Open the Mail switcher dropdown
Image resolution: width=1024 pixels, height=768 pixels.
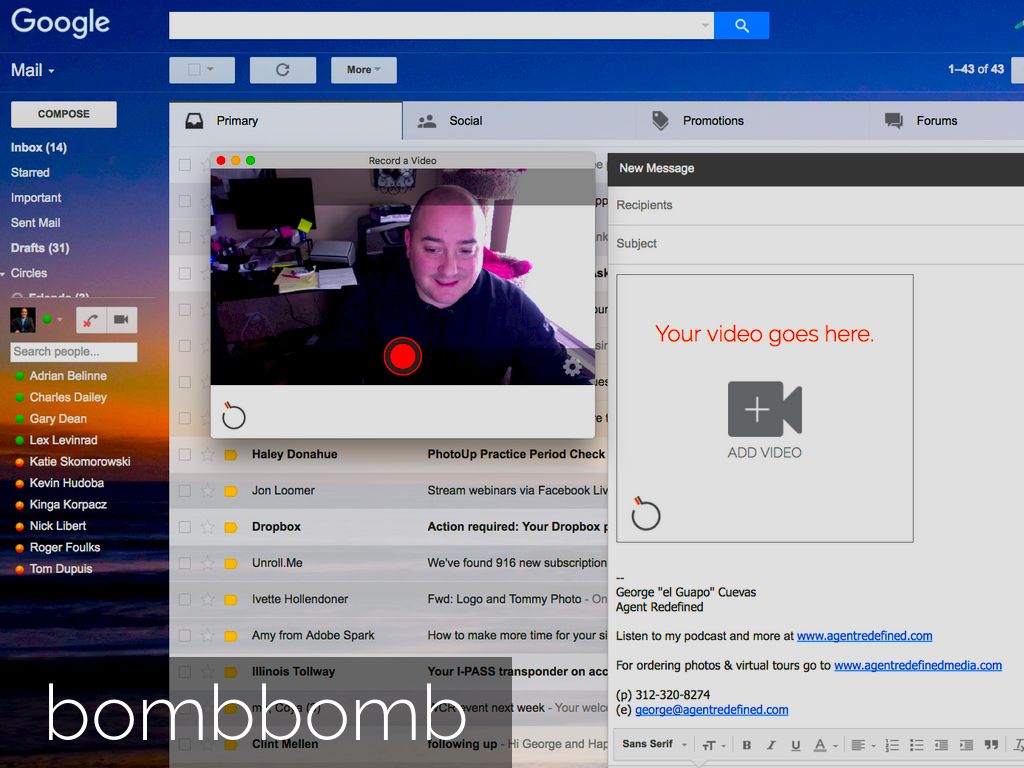[x=32, y=70]
